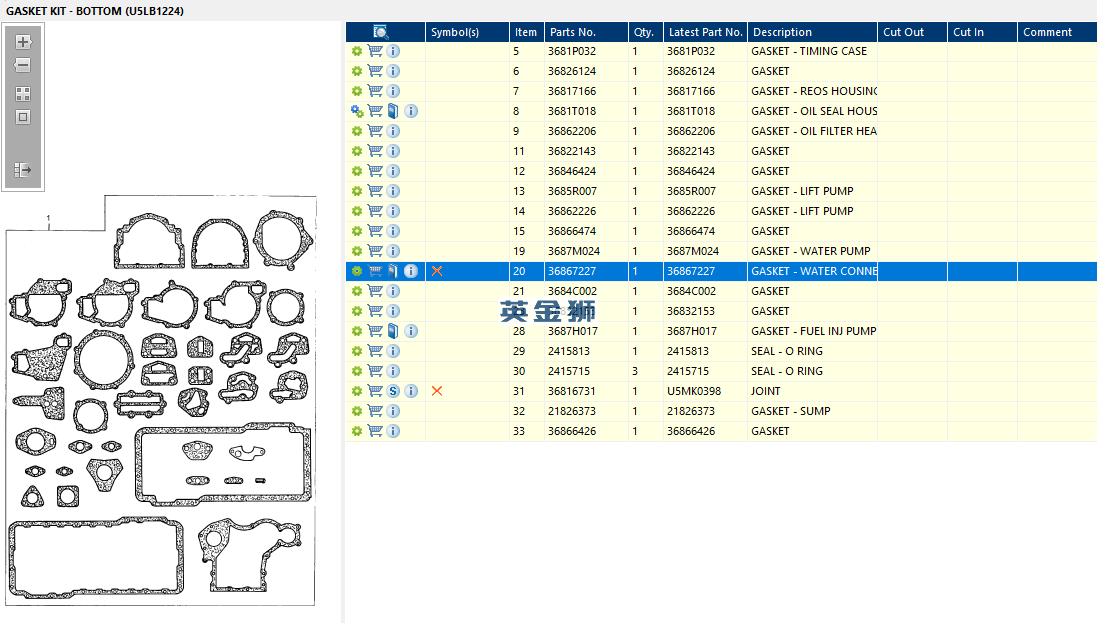Screen dimensions: 1097x623
Task: Add lift pump gasket 3685R007 to cart
Action: tap(375, 191)
